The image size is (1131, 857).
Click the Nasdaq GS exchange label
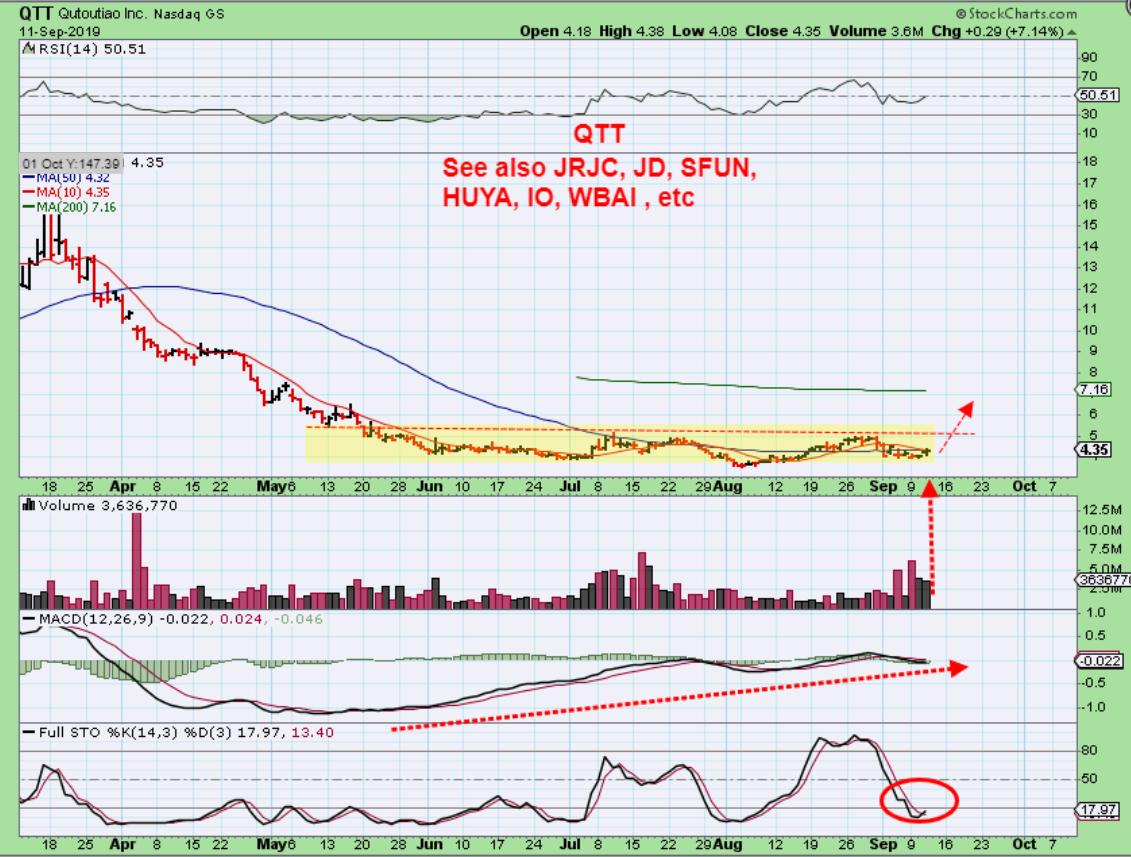(x=189, y=14)
